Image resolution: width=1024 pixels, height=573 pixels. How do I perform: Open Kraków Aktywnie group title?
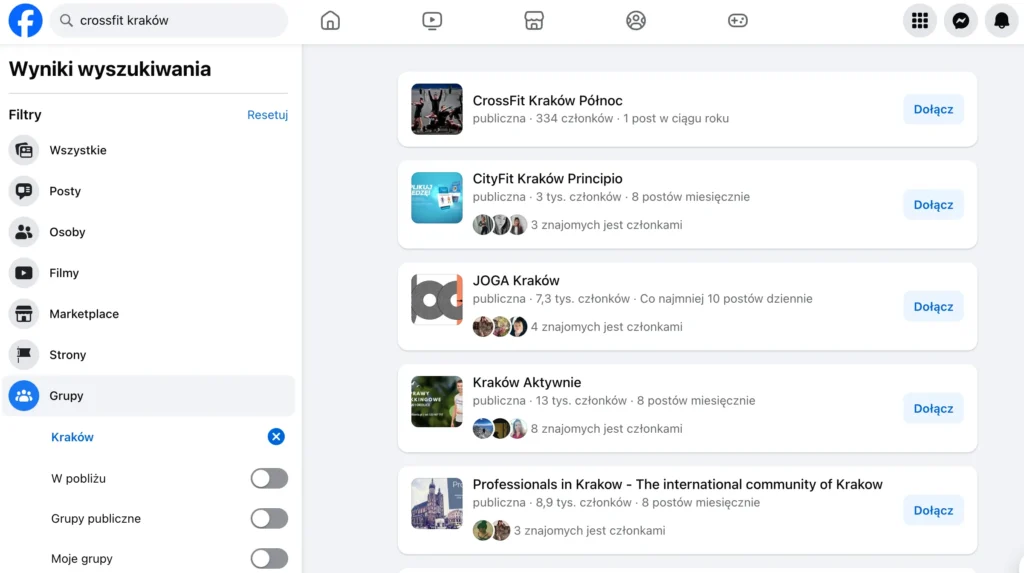pos(526,382)
